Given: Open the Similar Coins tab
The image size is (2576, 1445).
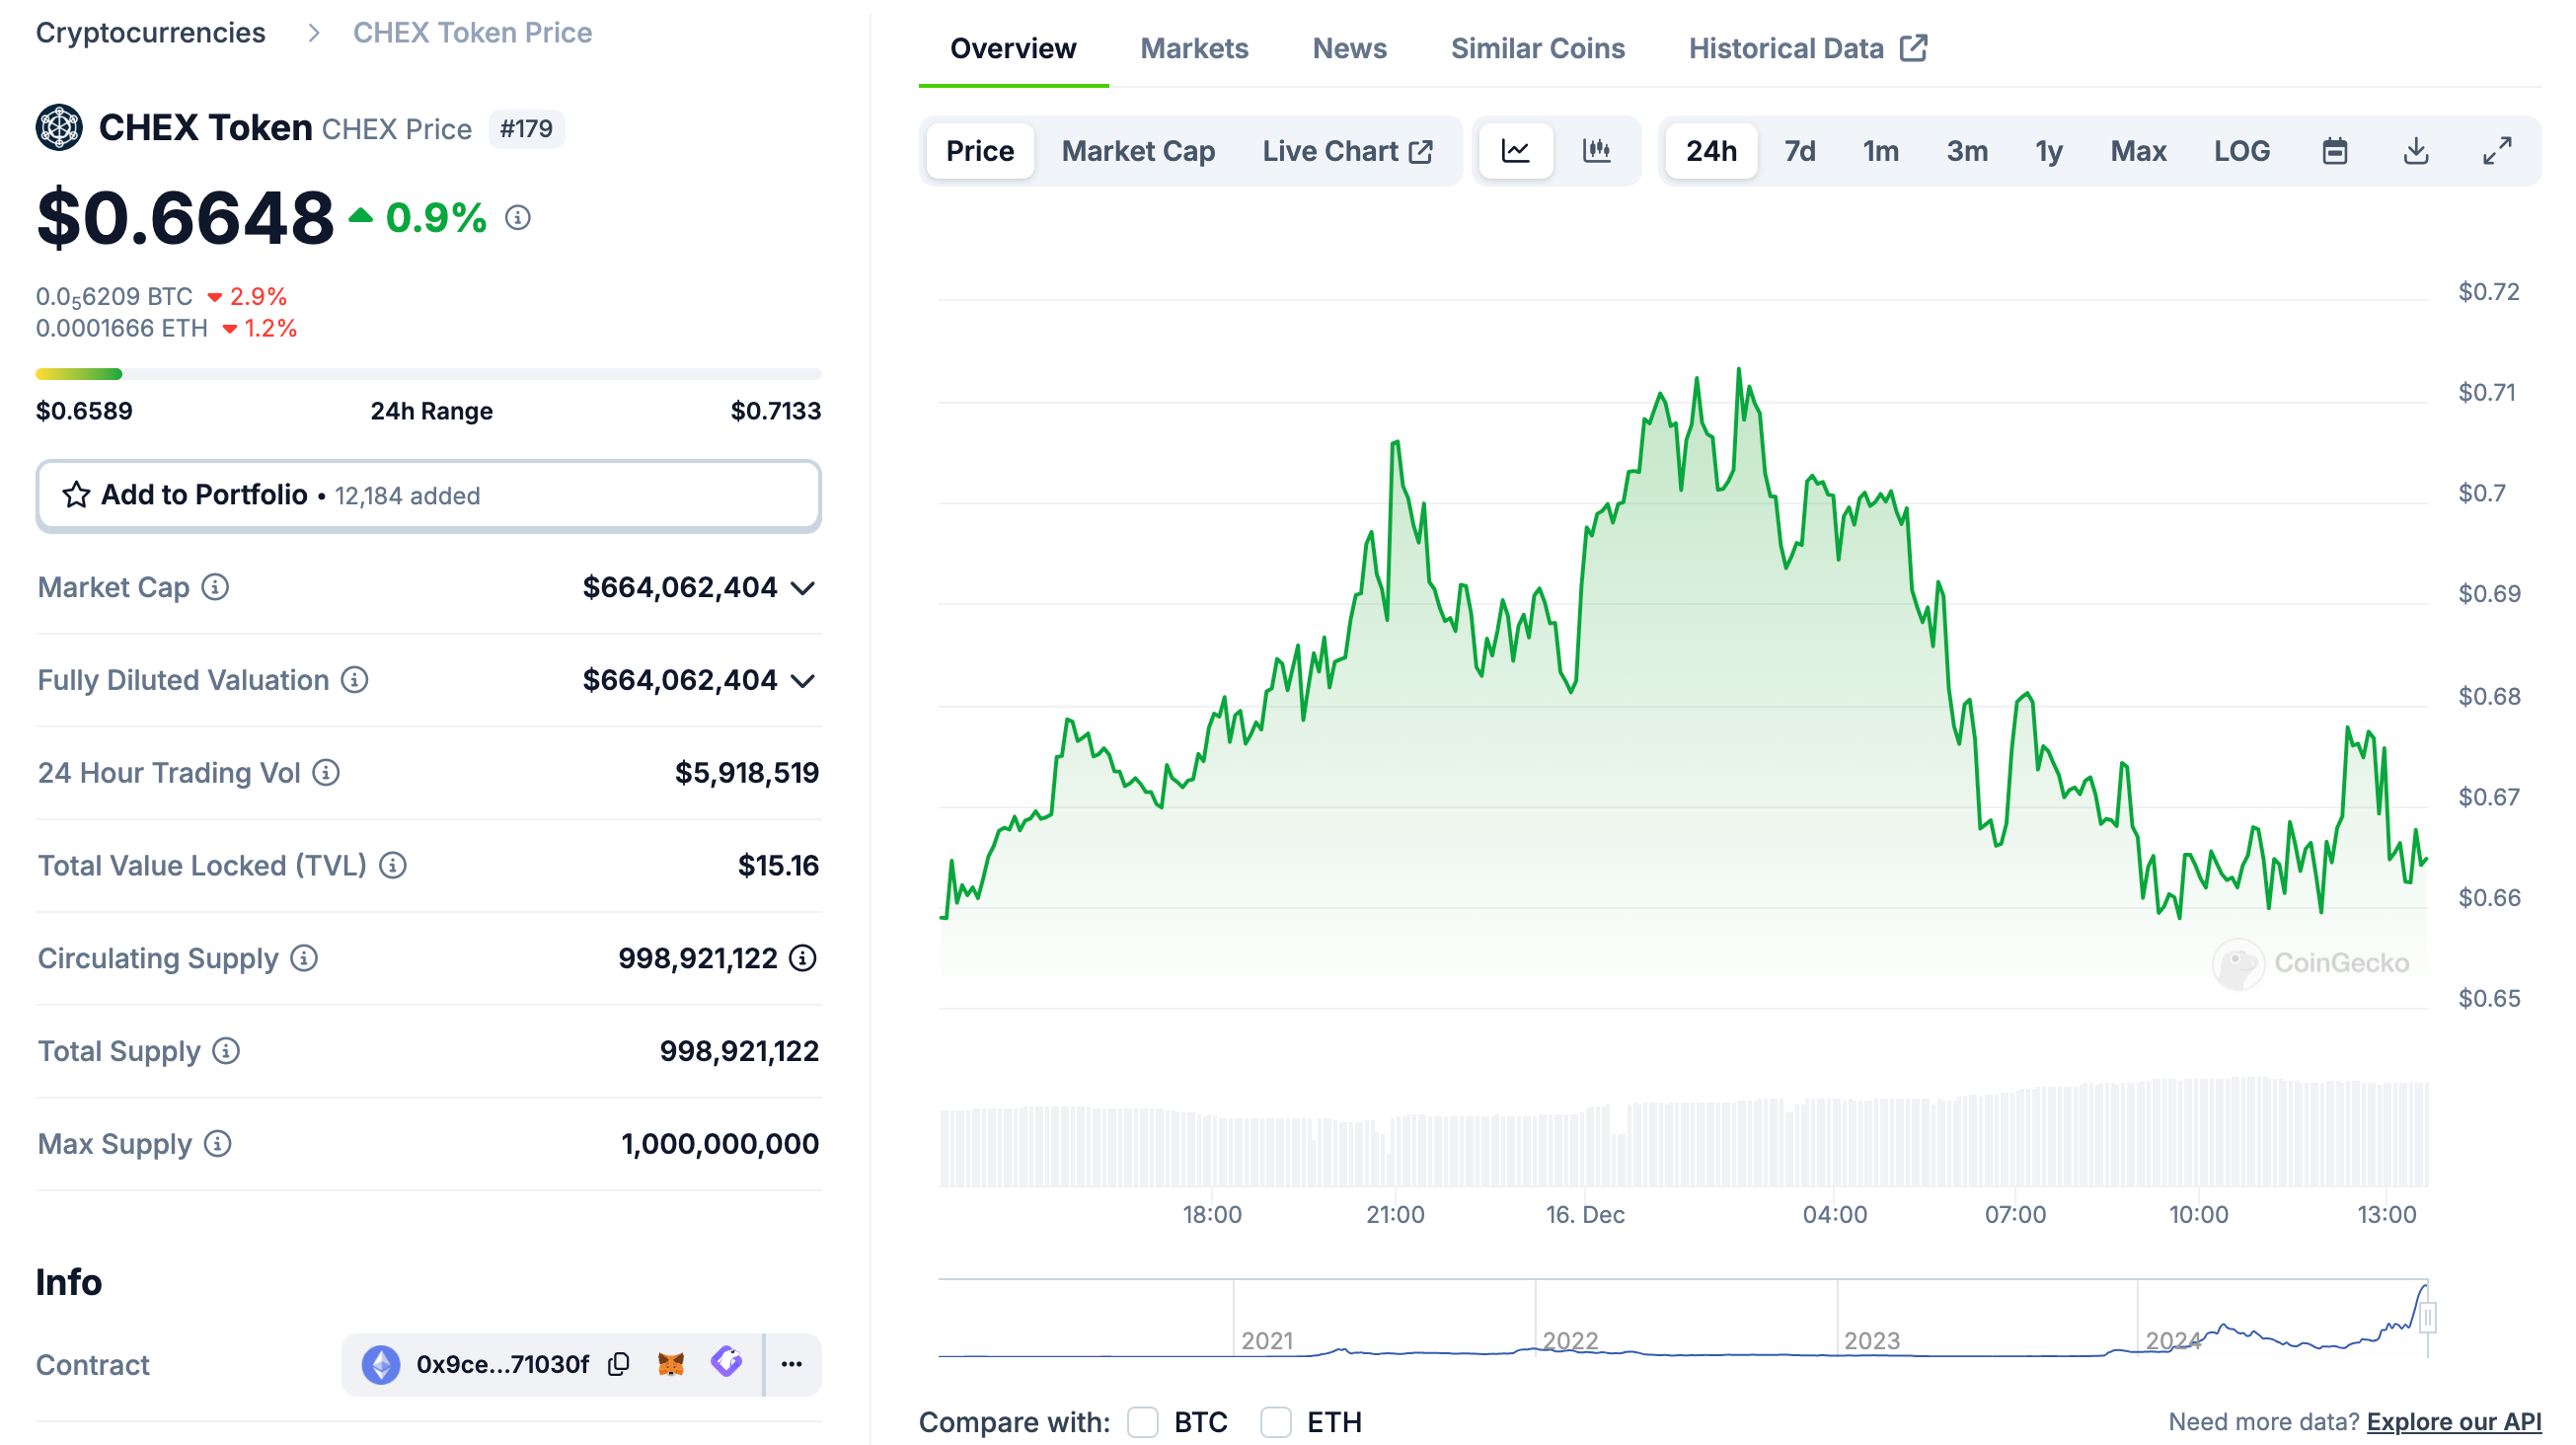Looking at the screenshot, I should coord(1537,48).
